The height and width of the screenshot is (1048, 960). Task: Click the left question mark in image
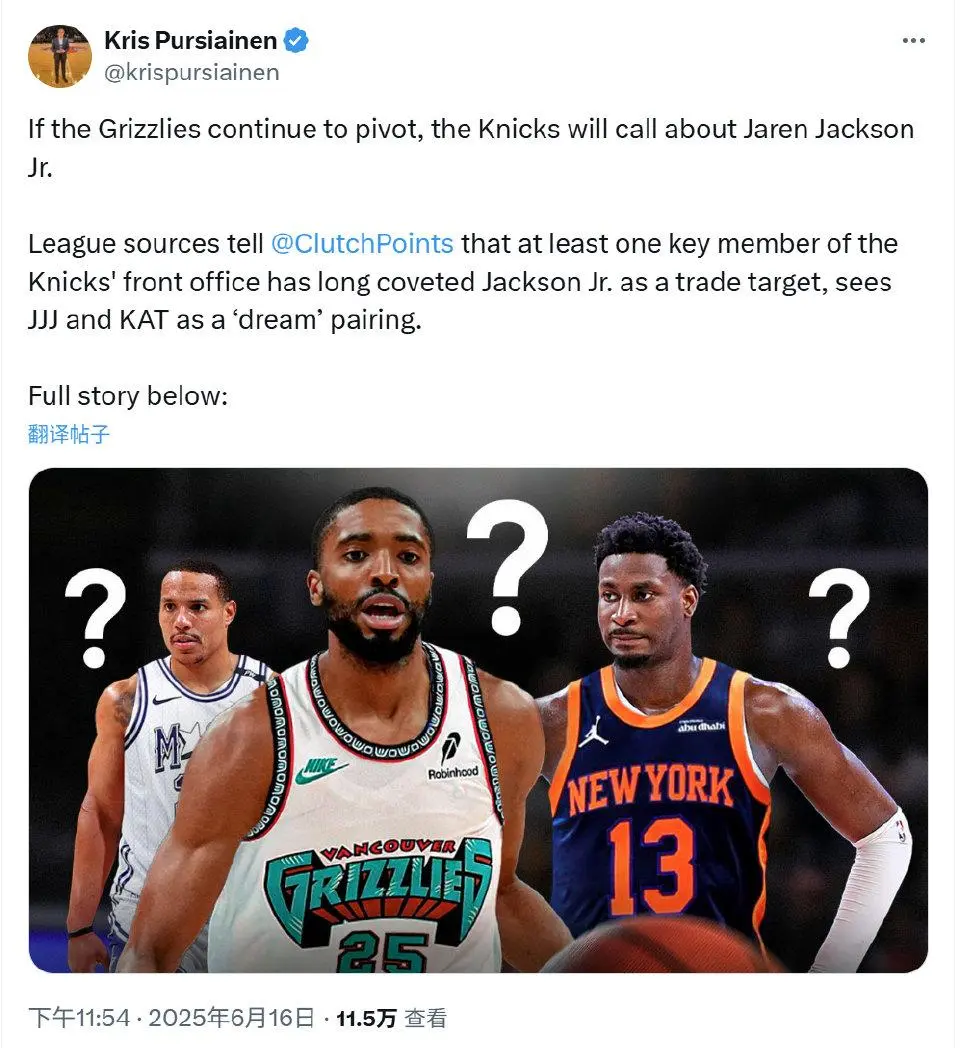(x=96, y=618)
